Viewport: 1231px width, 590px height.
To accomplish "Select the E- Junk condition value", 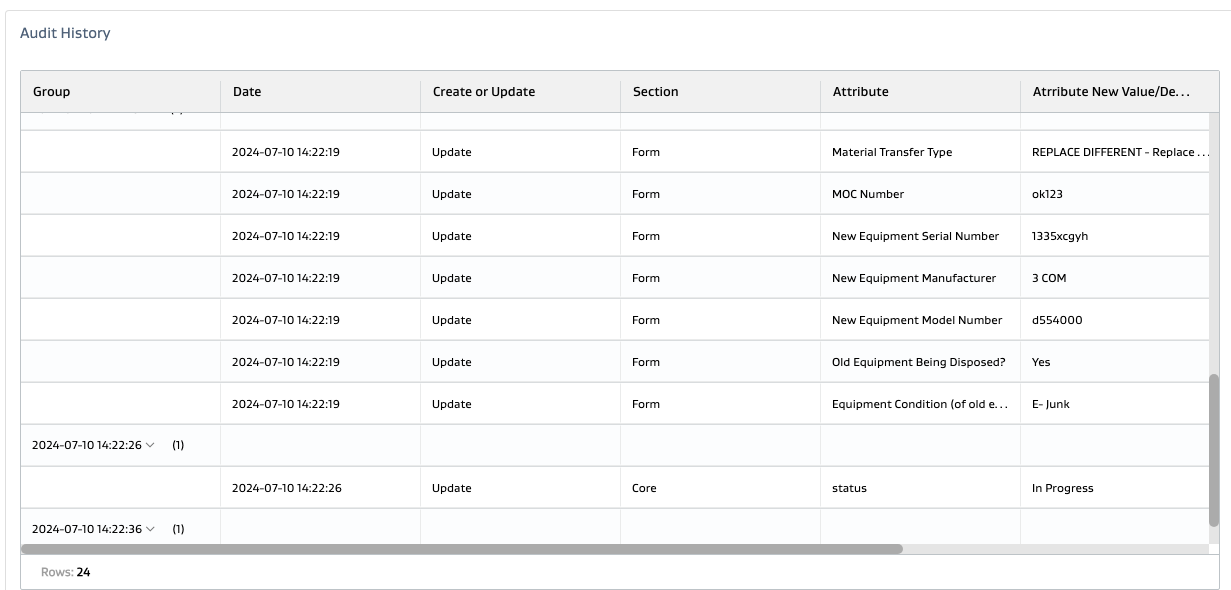I will pyautogui.click(x=1050, y=404).
